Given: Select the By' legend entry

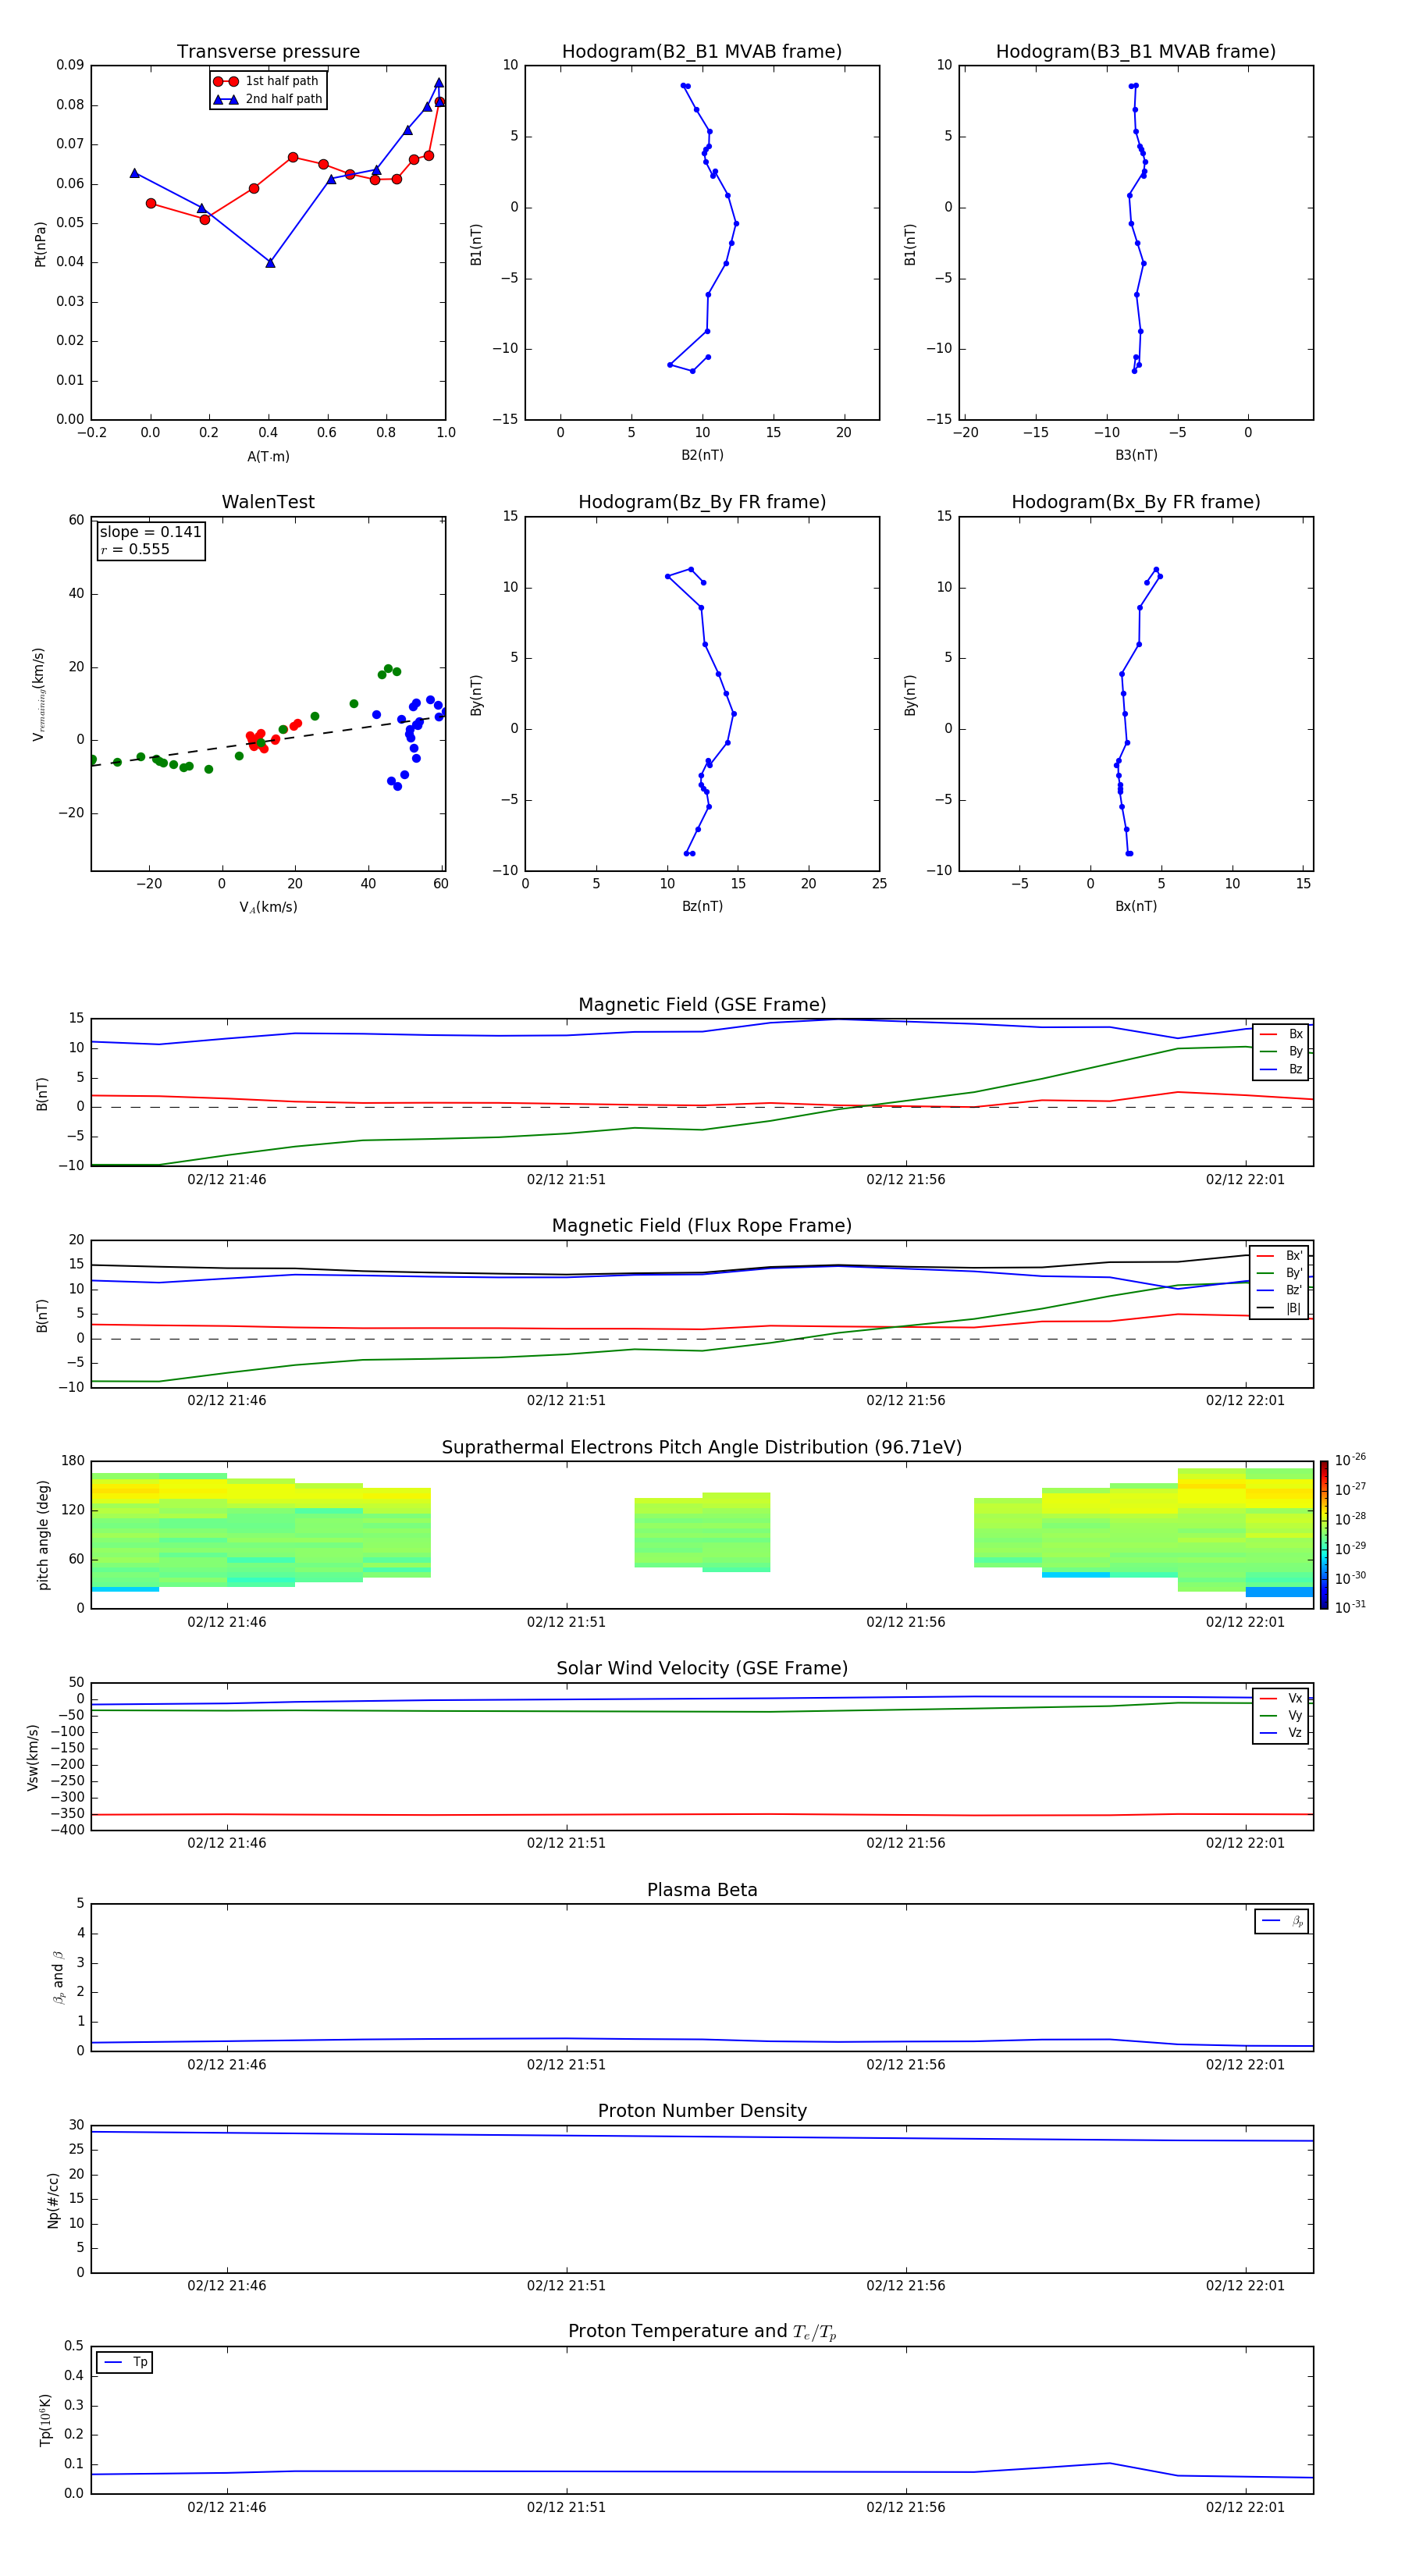Looking at the screenshot, I should pyautogui.click(x=1280, y=1273).
